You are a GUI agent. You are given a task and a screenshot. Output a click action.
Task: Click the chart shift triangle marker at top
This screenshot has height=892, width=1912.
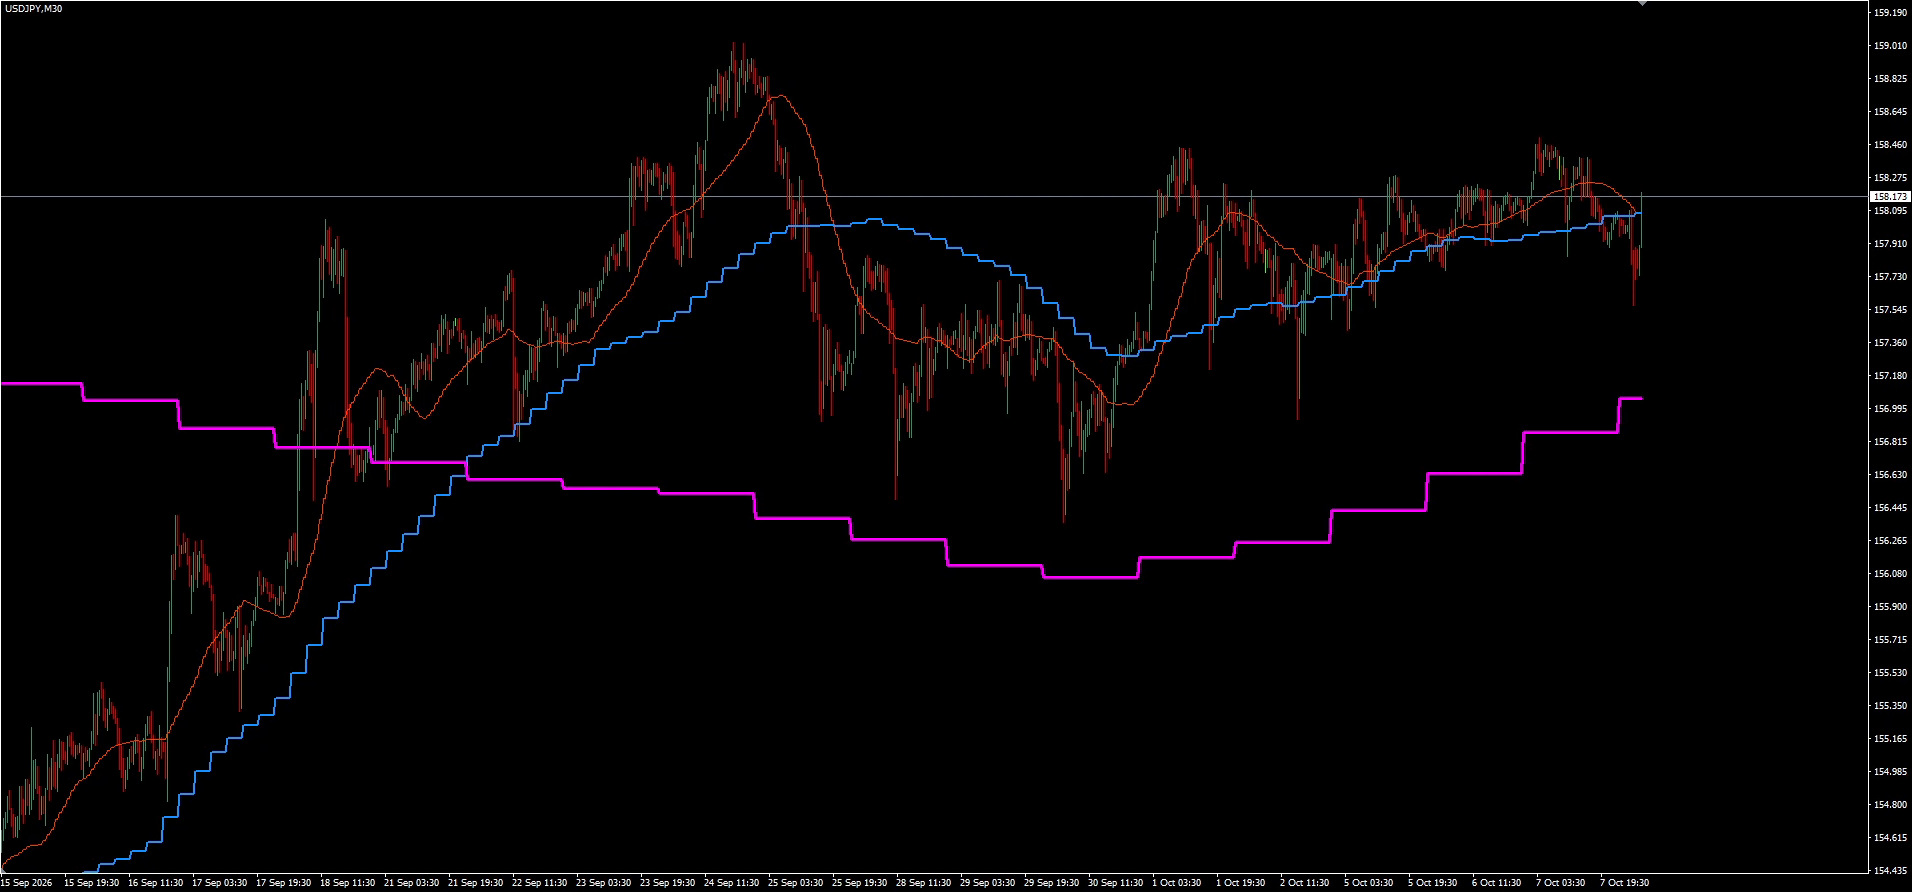(1641, 4)
